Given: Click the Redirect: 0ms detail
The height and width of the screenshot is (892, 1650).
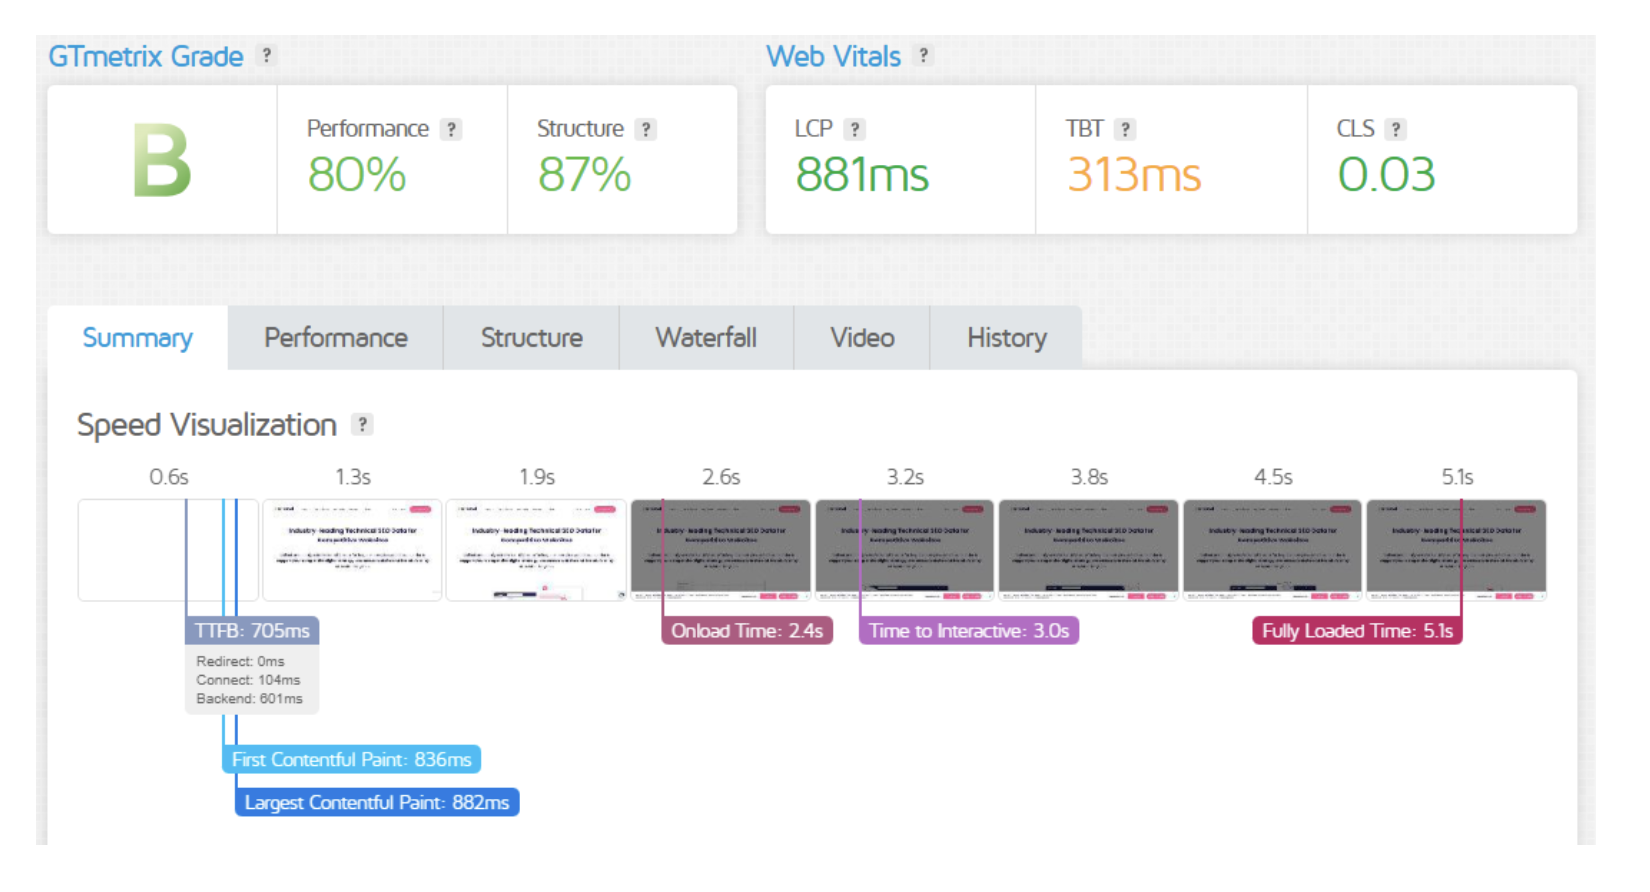Looking at the screenshot, I should point(240,661).
